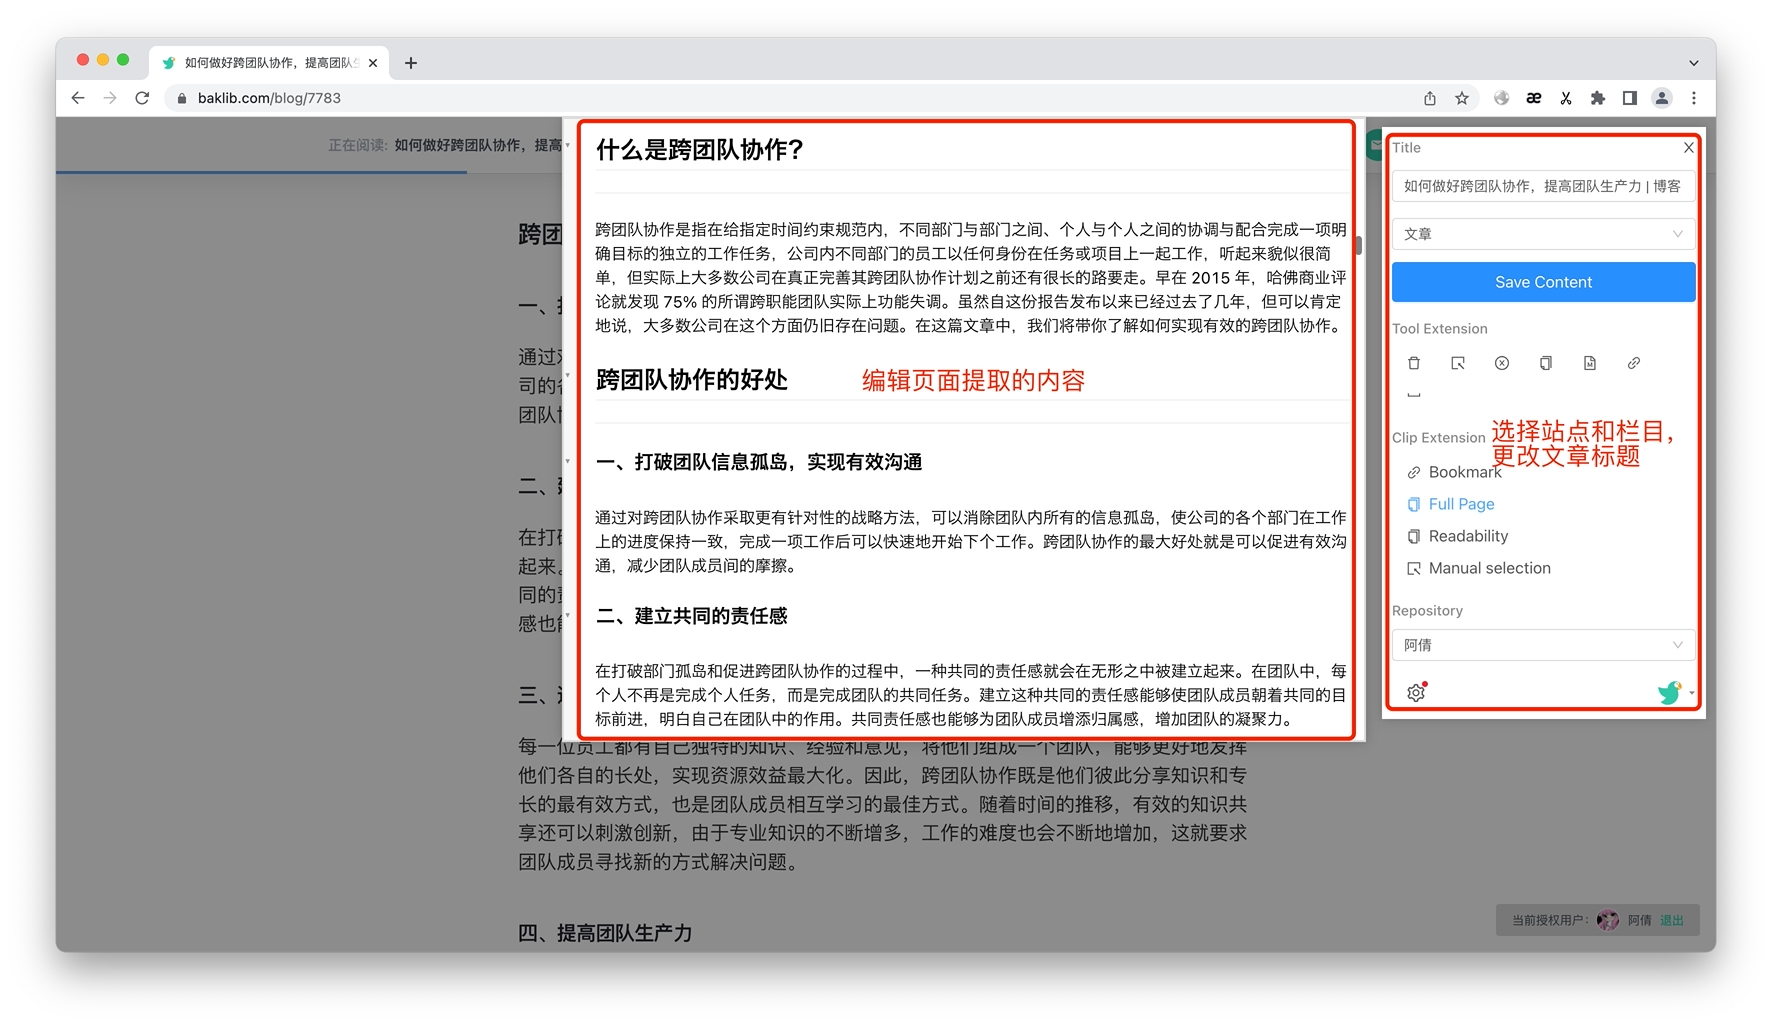Expand the tab search chevron
The image size is (1772, 1026).
pyautogui.click(x=1693, y=63)
